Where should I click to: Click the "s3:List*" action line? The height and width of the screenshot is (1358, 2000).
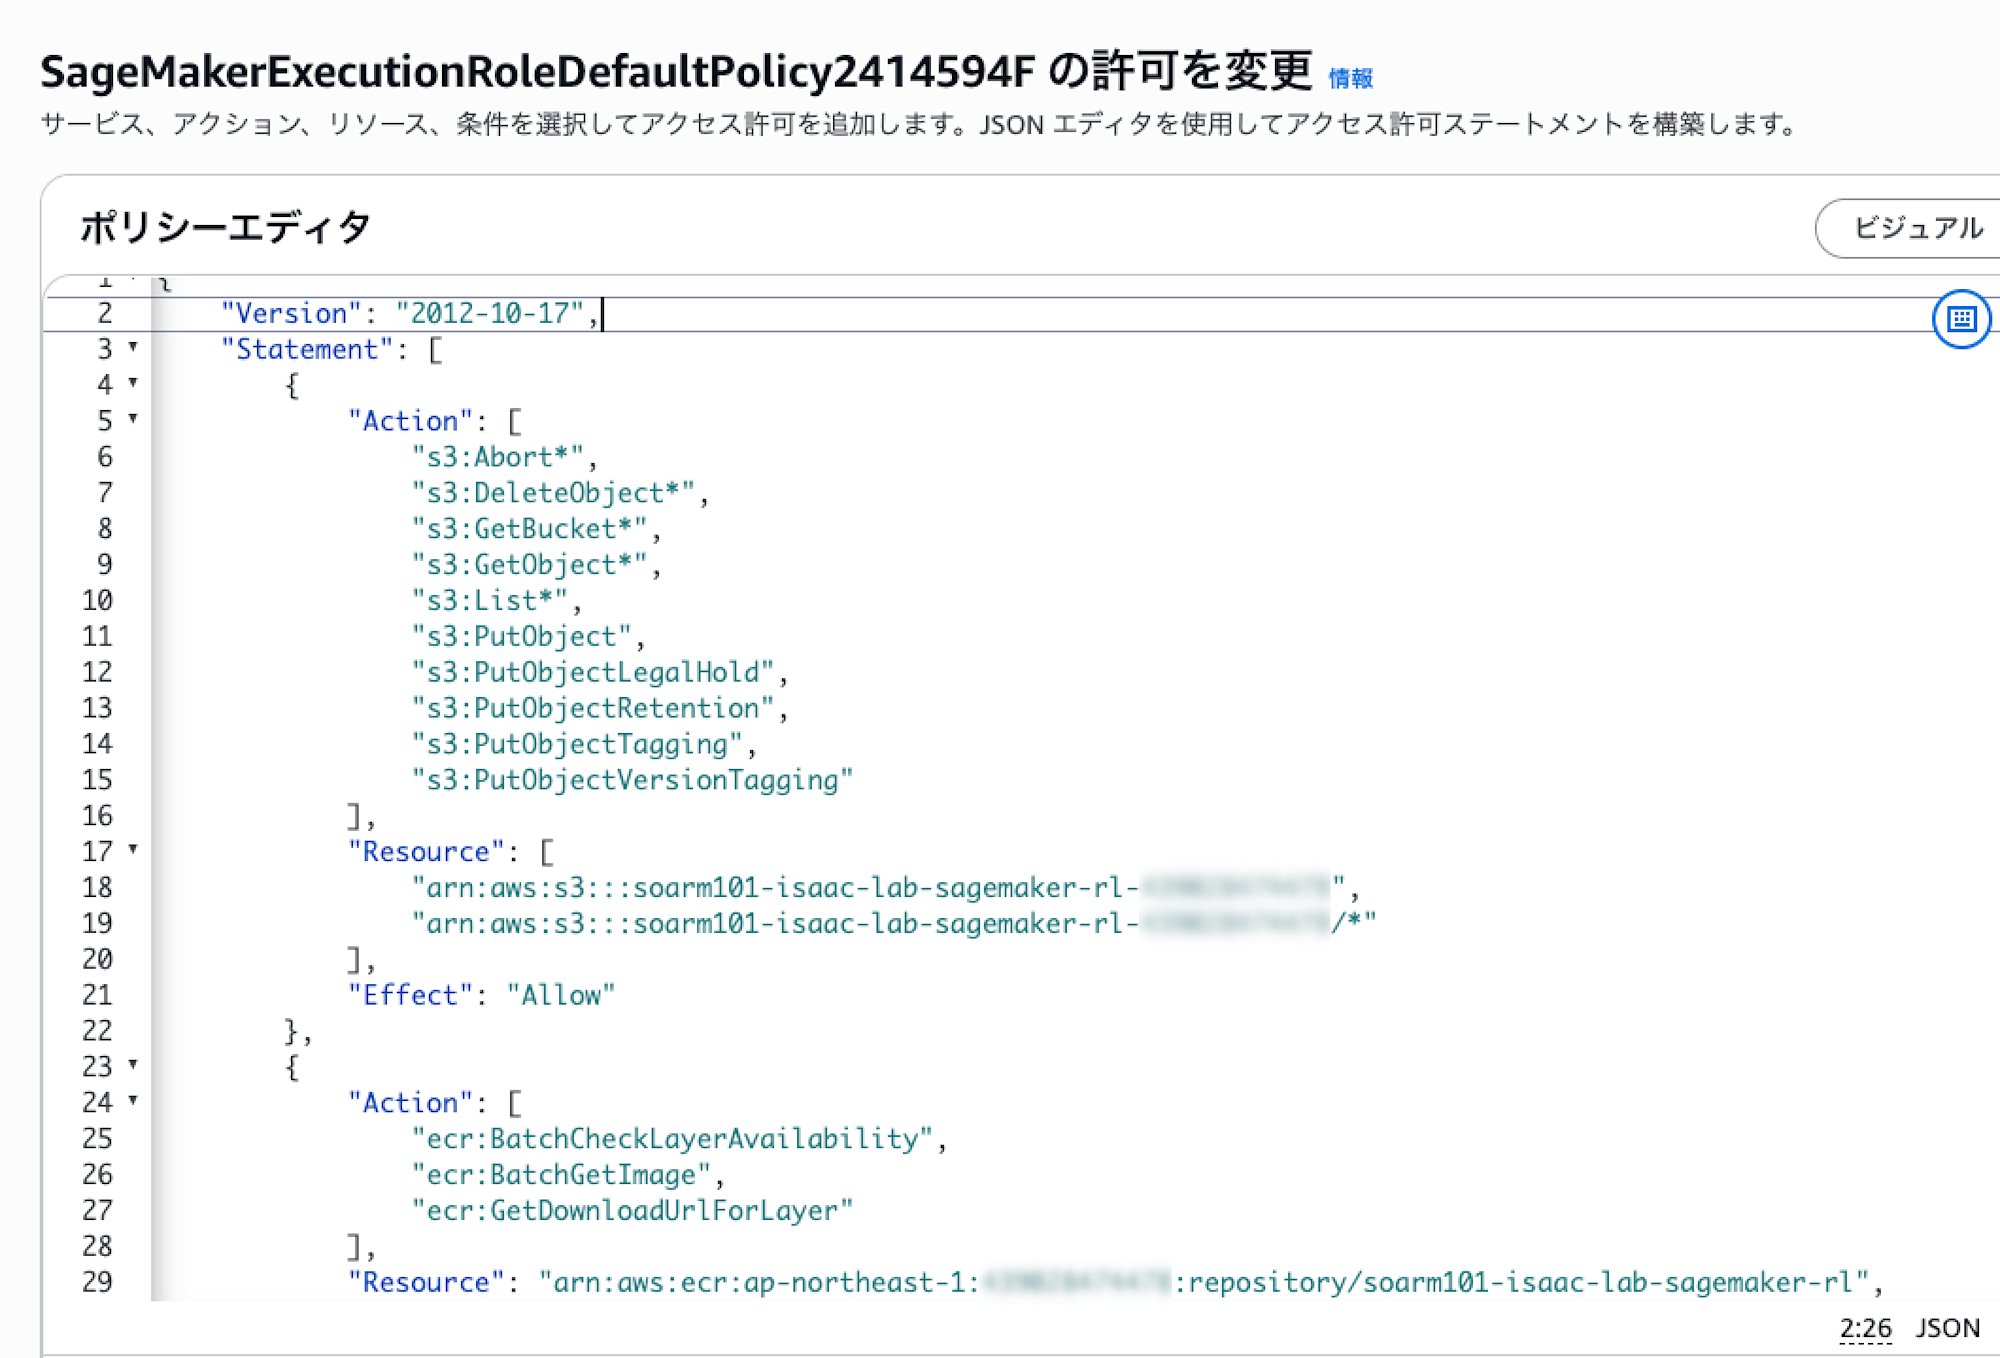pos(496,601)
